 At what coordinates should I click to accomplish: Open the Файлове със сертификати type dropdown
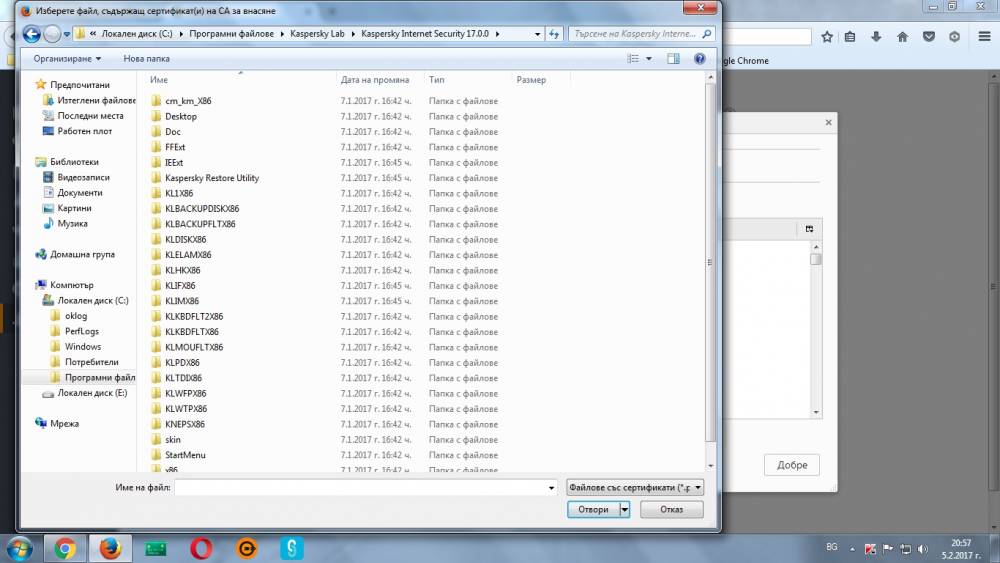click(x=635, y=487)
